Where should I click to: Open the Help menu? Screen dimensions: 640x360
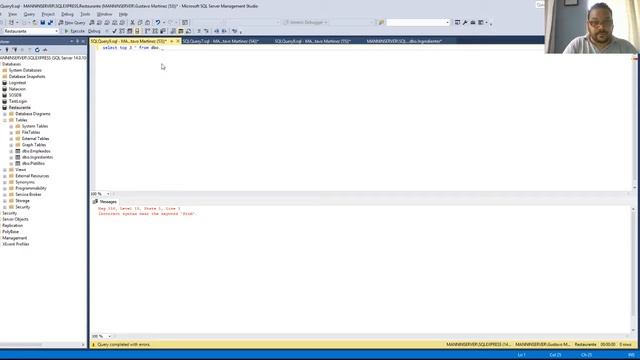click(123, 14)
